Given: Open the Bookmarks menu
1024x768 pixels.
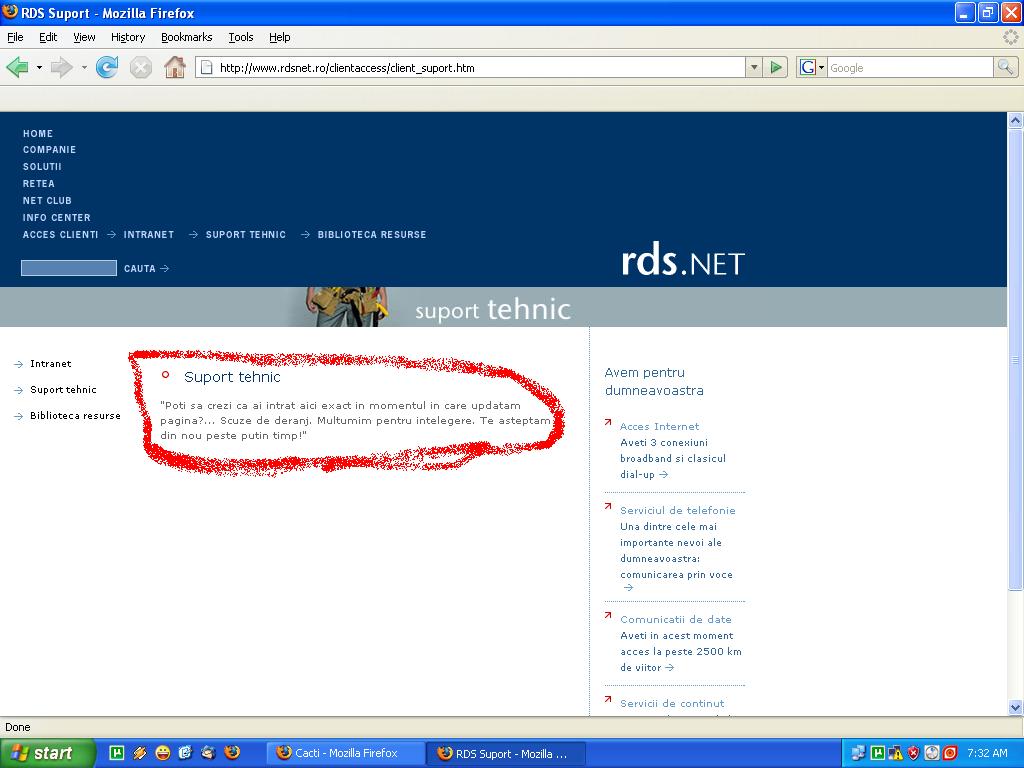Looking at the screenshot, I should [187, 37].
